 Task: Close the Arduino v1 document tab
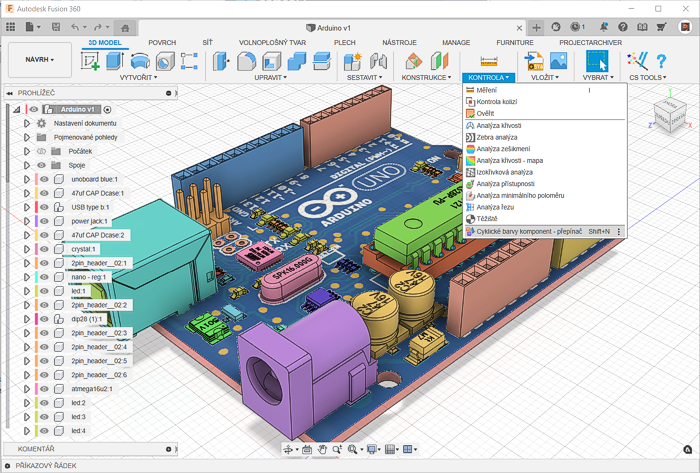pyautogui.click(x=519, y=28)
